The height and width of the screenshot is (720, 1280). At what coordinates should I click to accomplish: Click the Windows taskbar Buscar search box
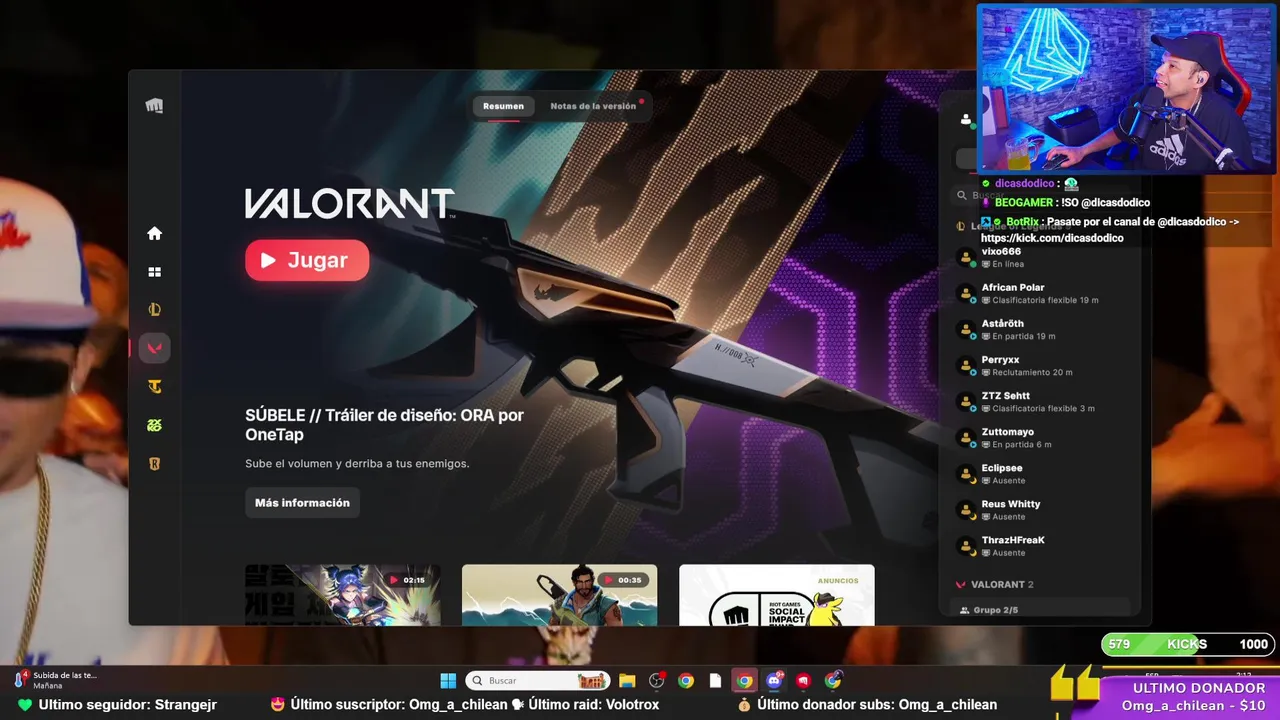point(538,681)
